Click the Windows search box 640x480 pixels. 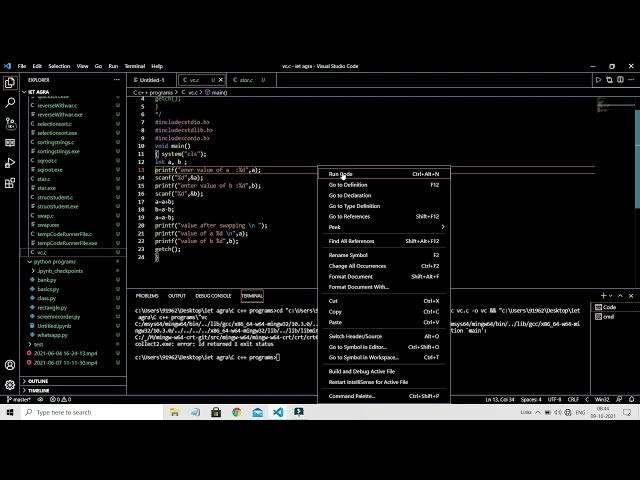[x=92, y=412]
